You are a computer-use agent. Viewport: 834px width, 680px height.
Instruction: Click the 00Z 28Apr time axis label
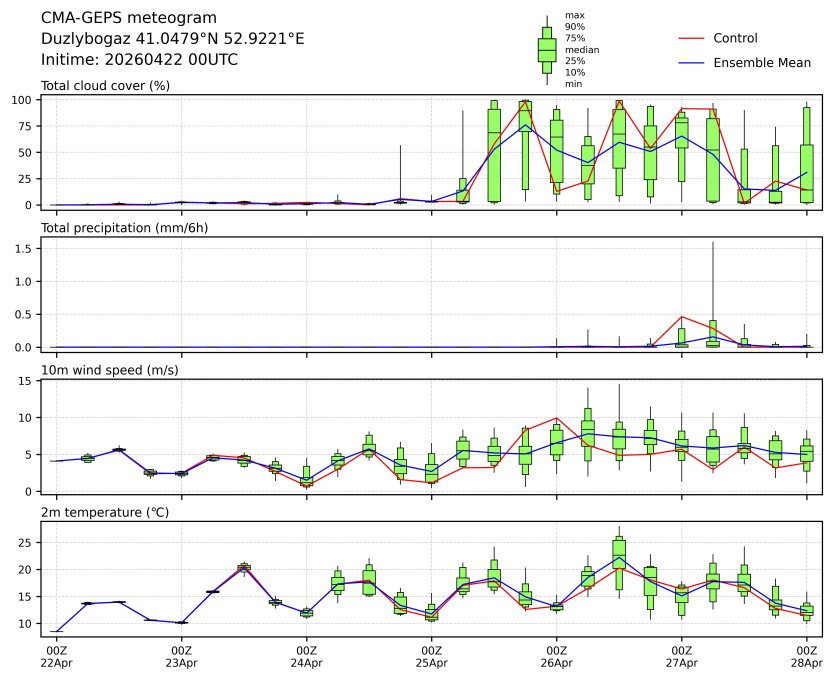tap(806, 657)
